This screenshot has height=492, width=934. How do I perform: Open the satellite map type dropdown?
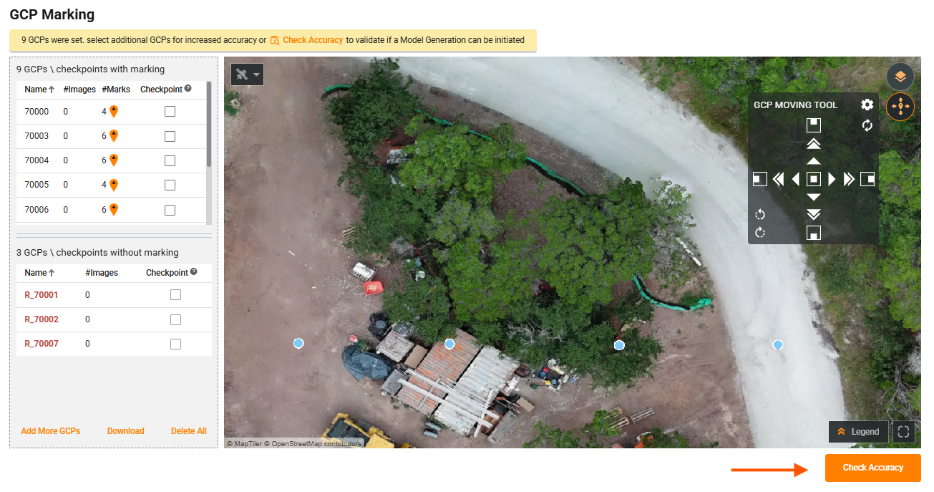247,75
